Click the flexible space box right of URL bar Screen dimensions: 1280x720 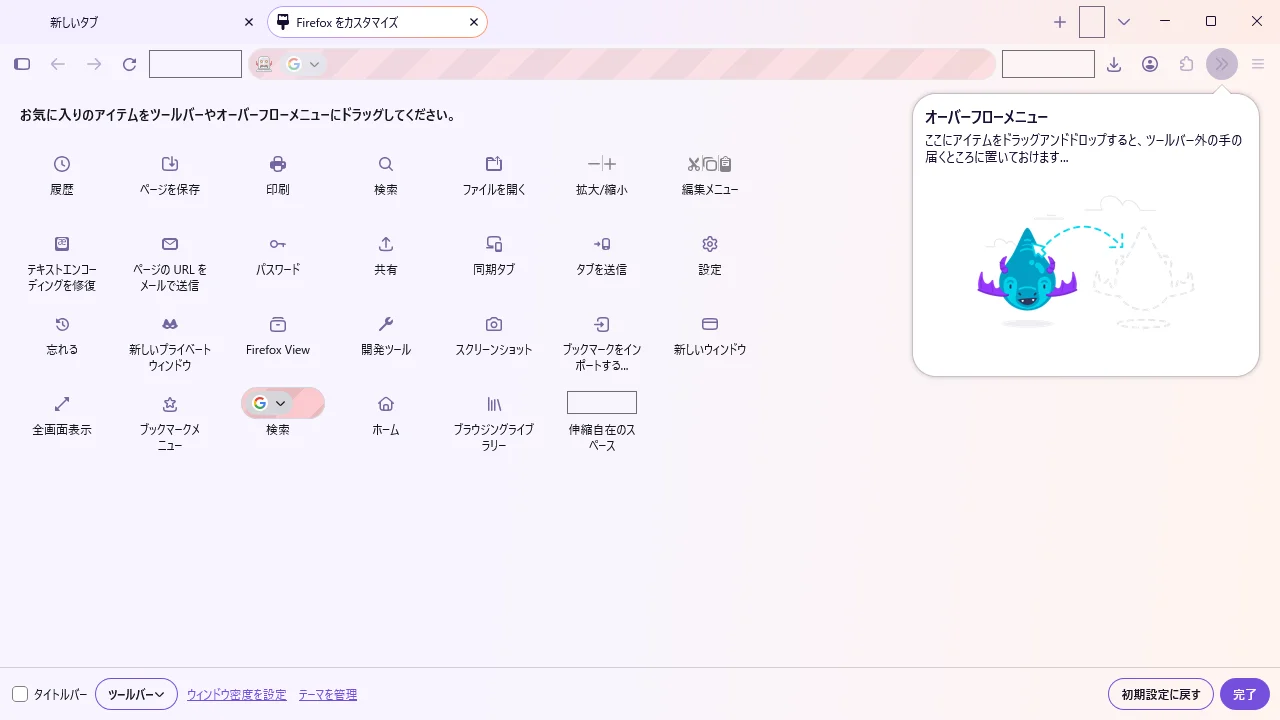1048,64
